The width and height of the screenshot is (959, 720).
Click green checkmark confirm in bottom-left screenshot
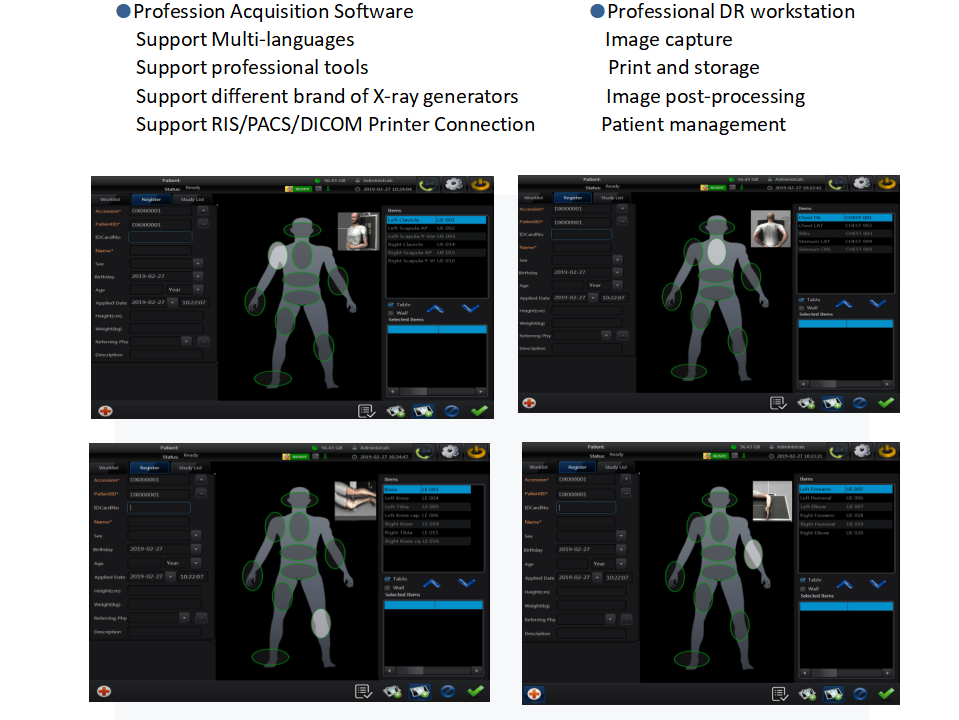475,691
